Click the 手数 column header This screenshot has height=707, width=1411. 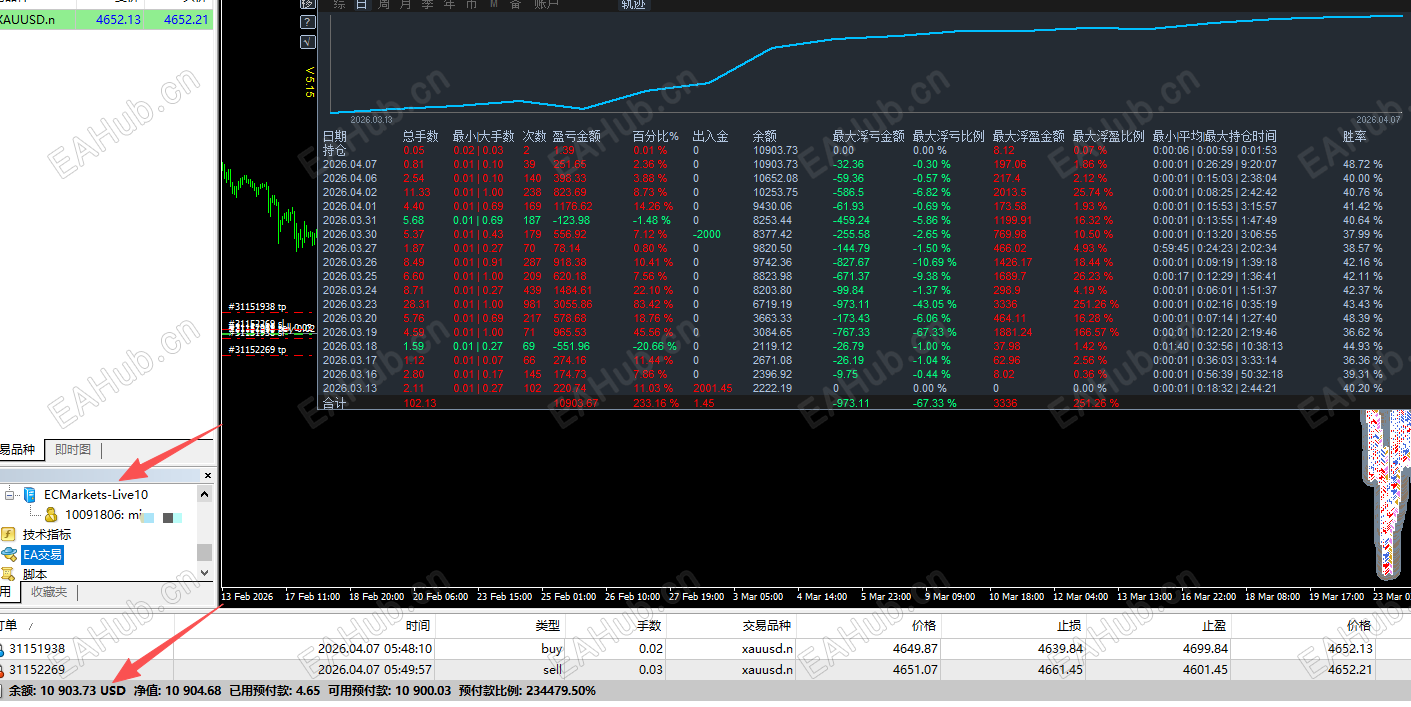point(648,625)
